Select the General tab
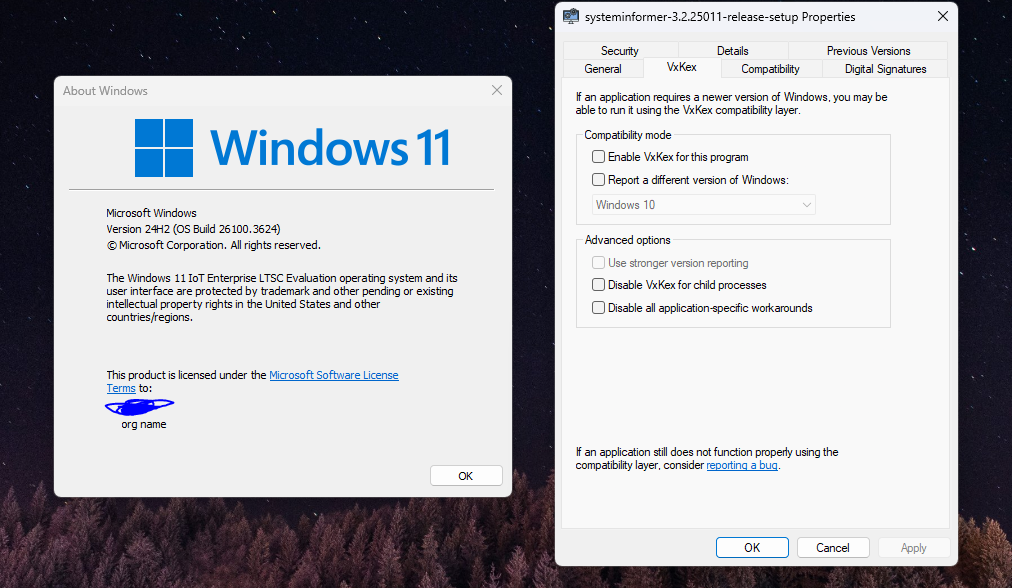 pyautogui.click(x=603, y=68)
